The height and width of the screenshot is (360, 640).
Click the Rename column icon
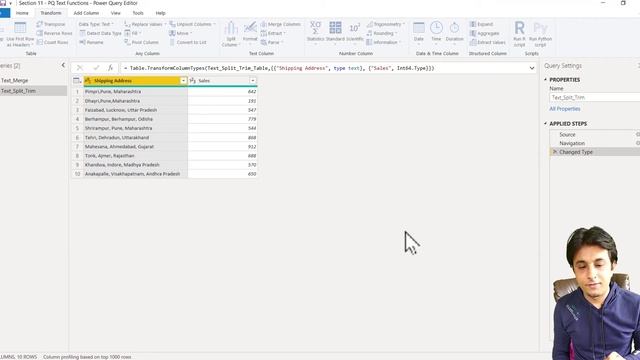[x=82, y=42]
